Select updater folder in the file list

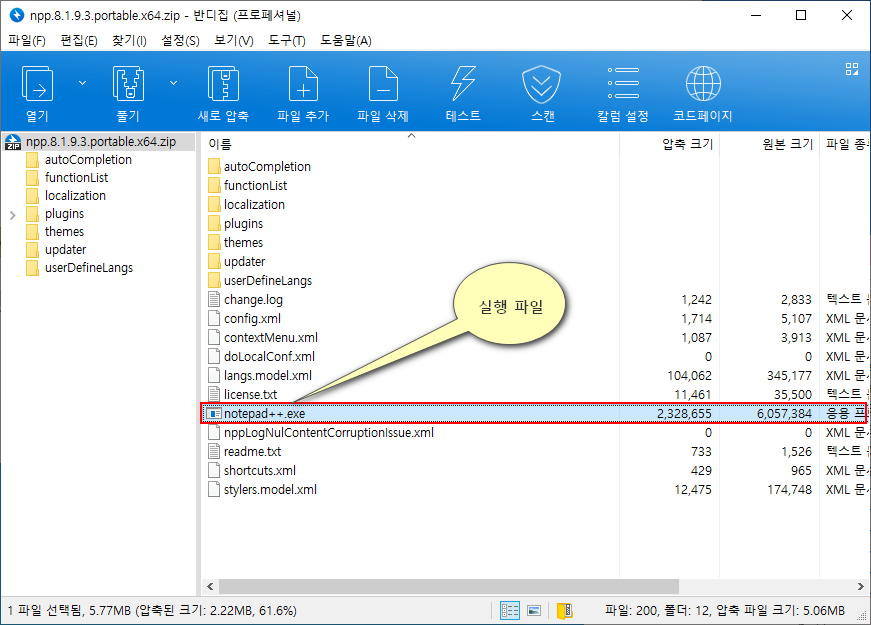[244, 261]
